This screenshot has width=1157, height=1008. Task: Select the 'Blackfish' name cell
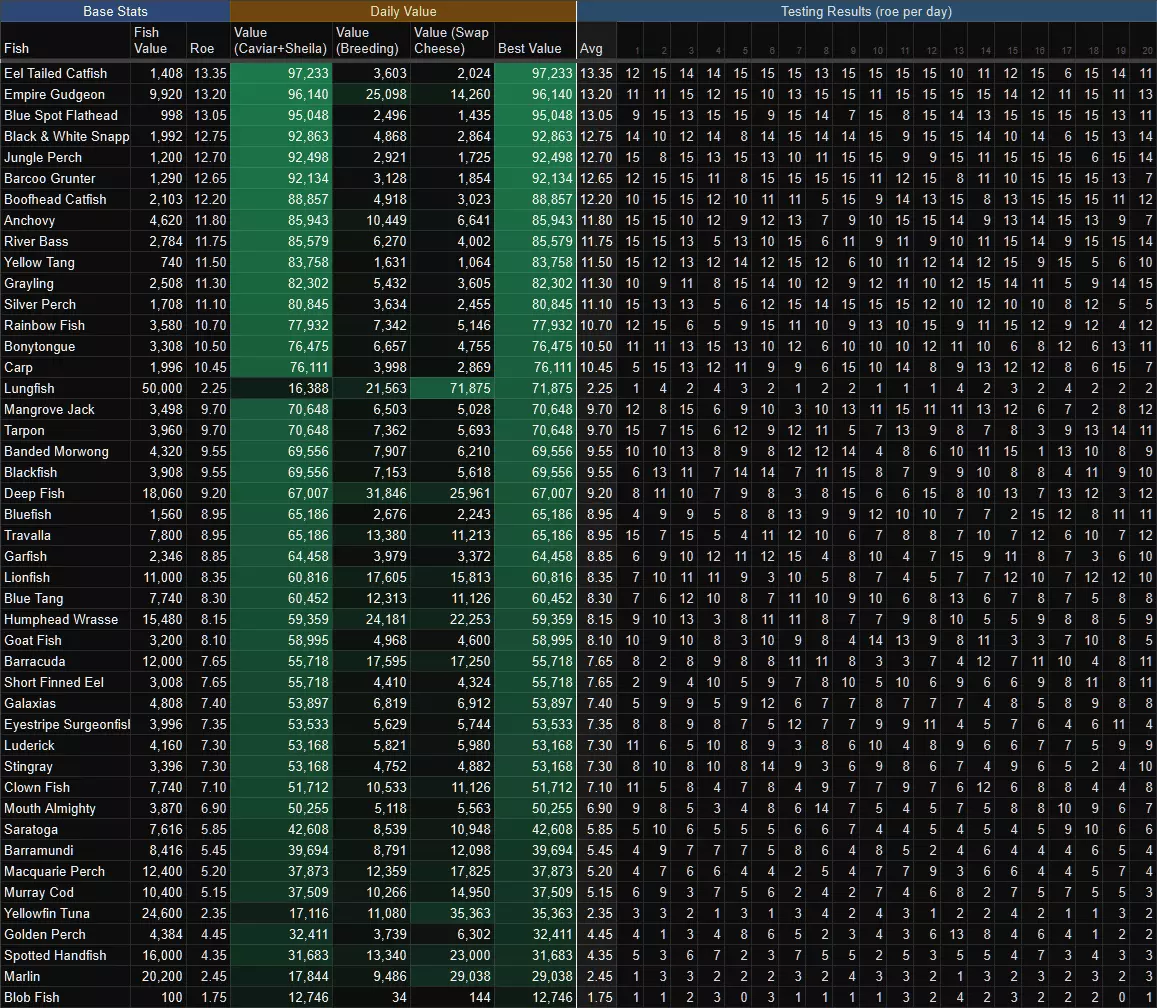(x=66, y=473)
